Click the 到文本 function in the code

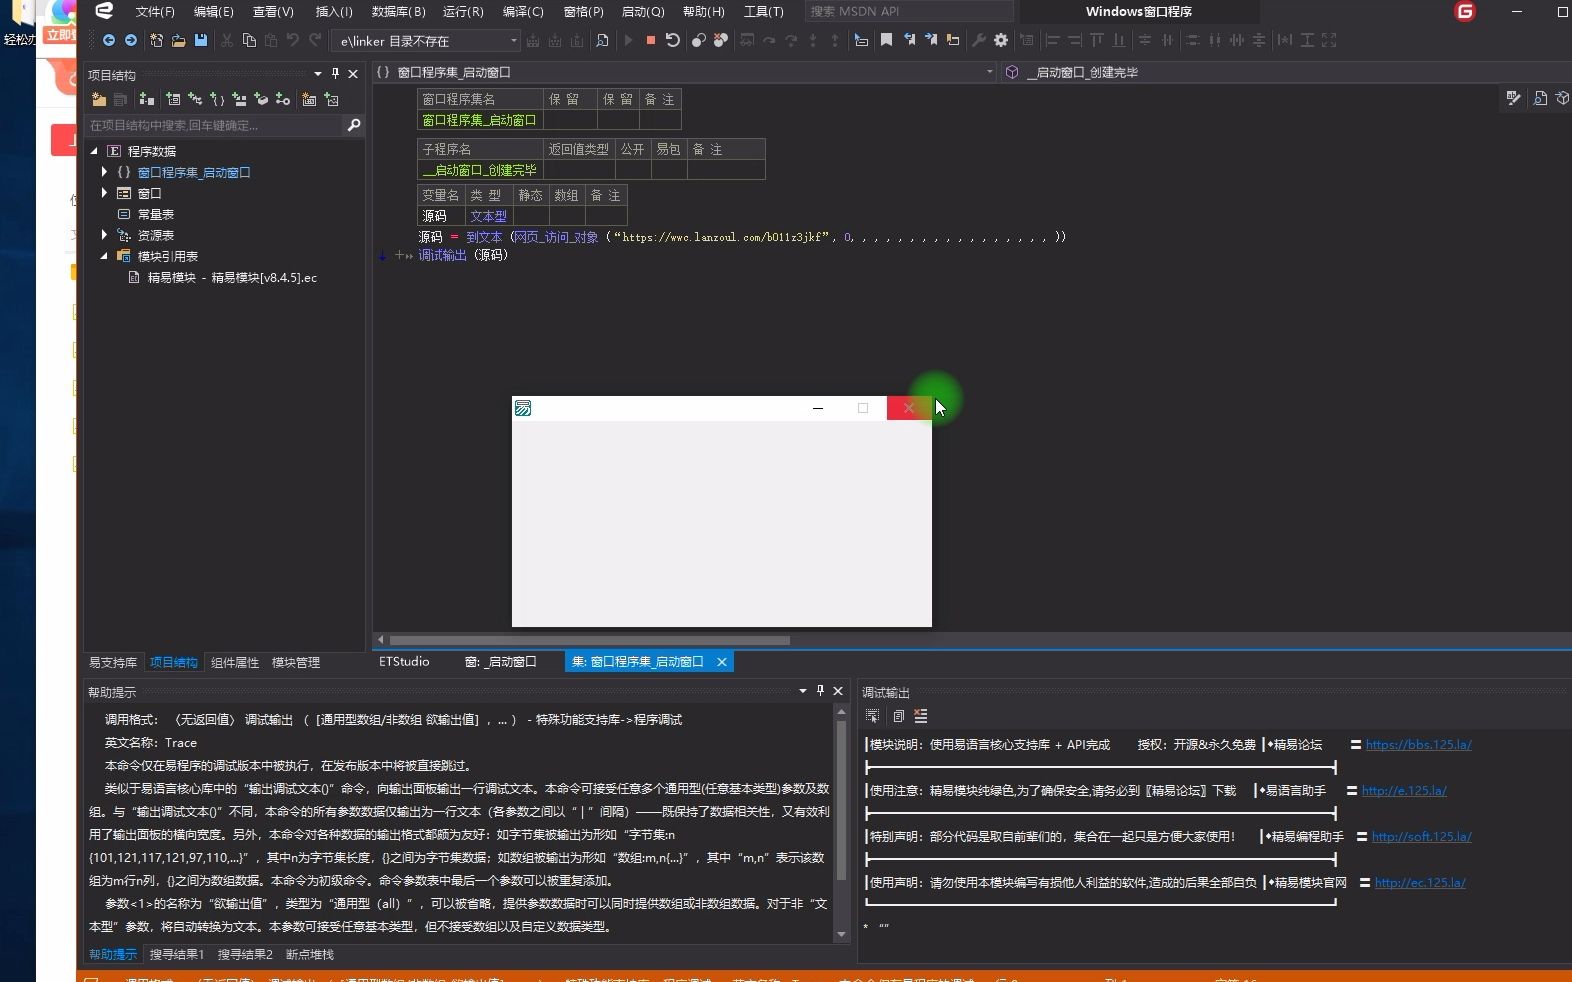pos(484,238)
